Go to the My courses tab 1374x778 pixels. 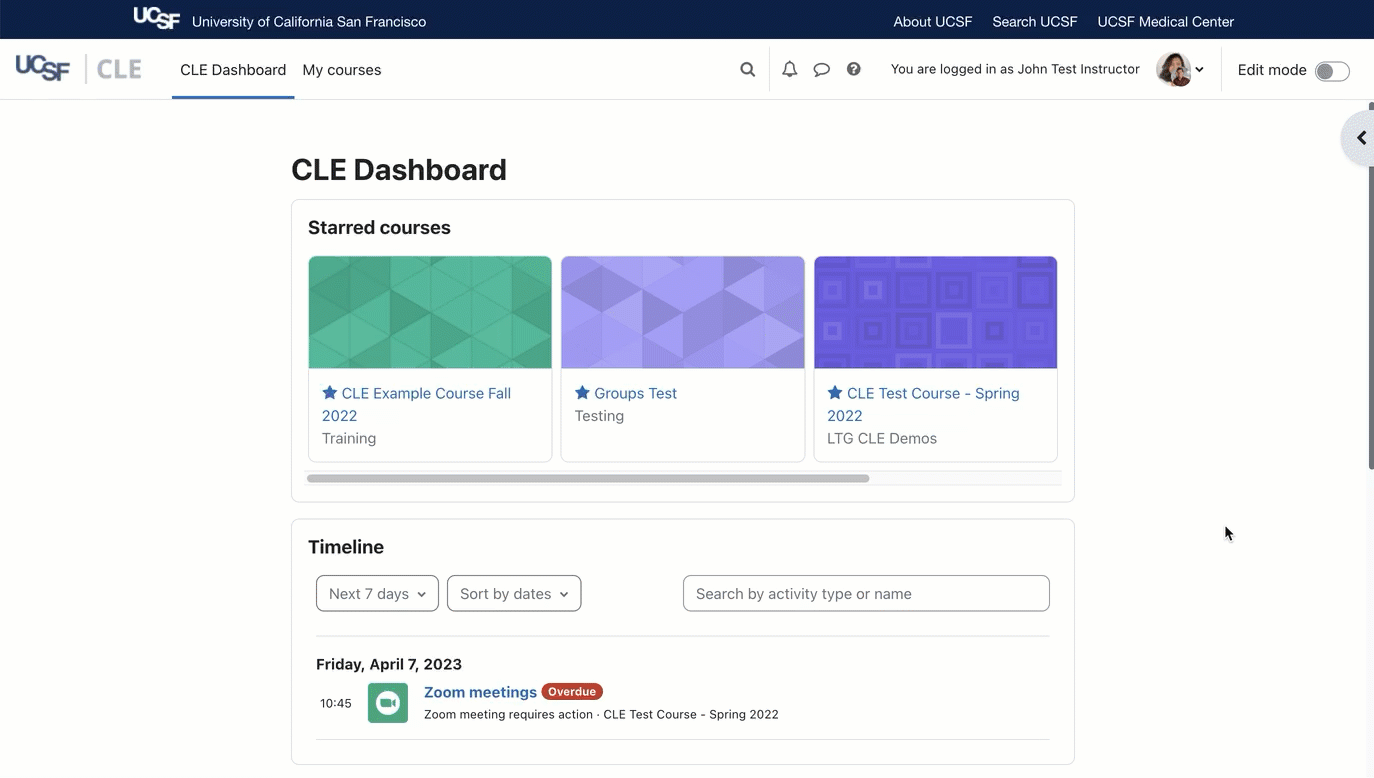342,70
